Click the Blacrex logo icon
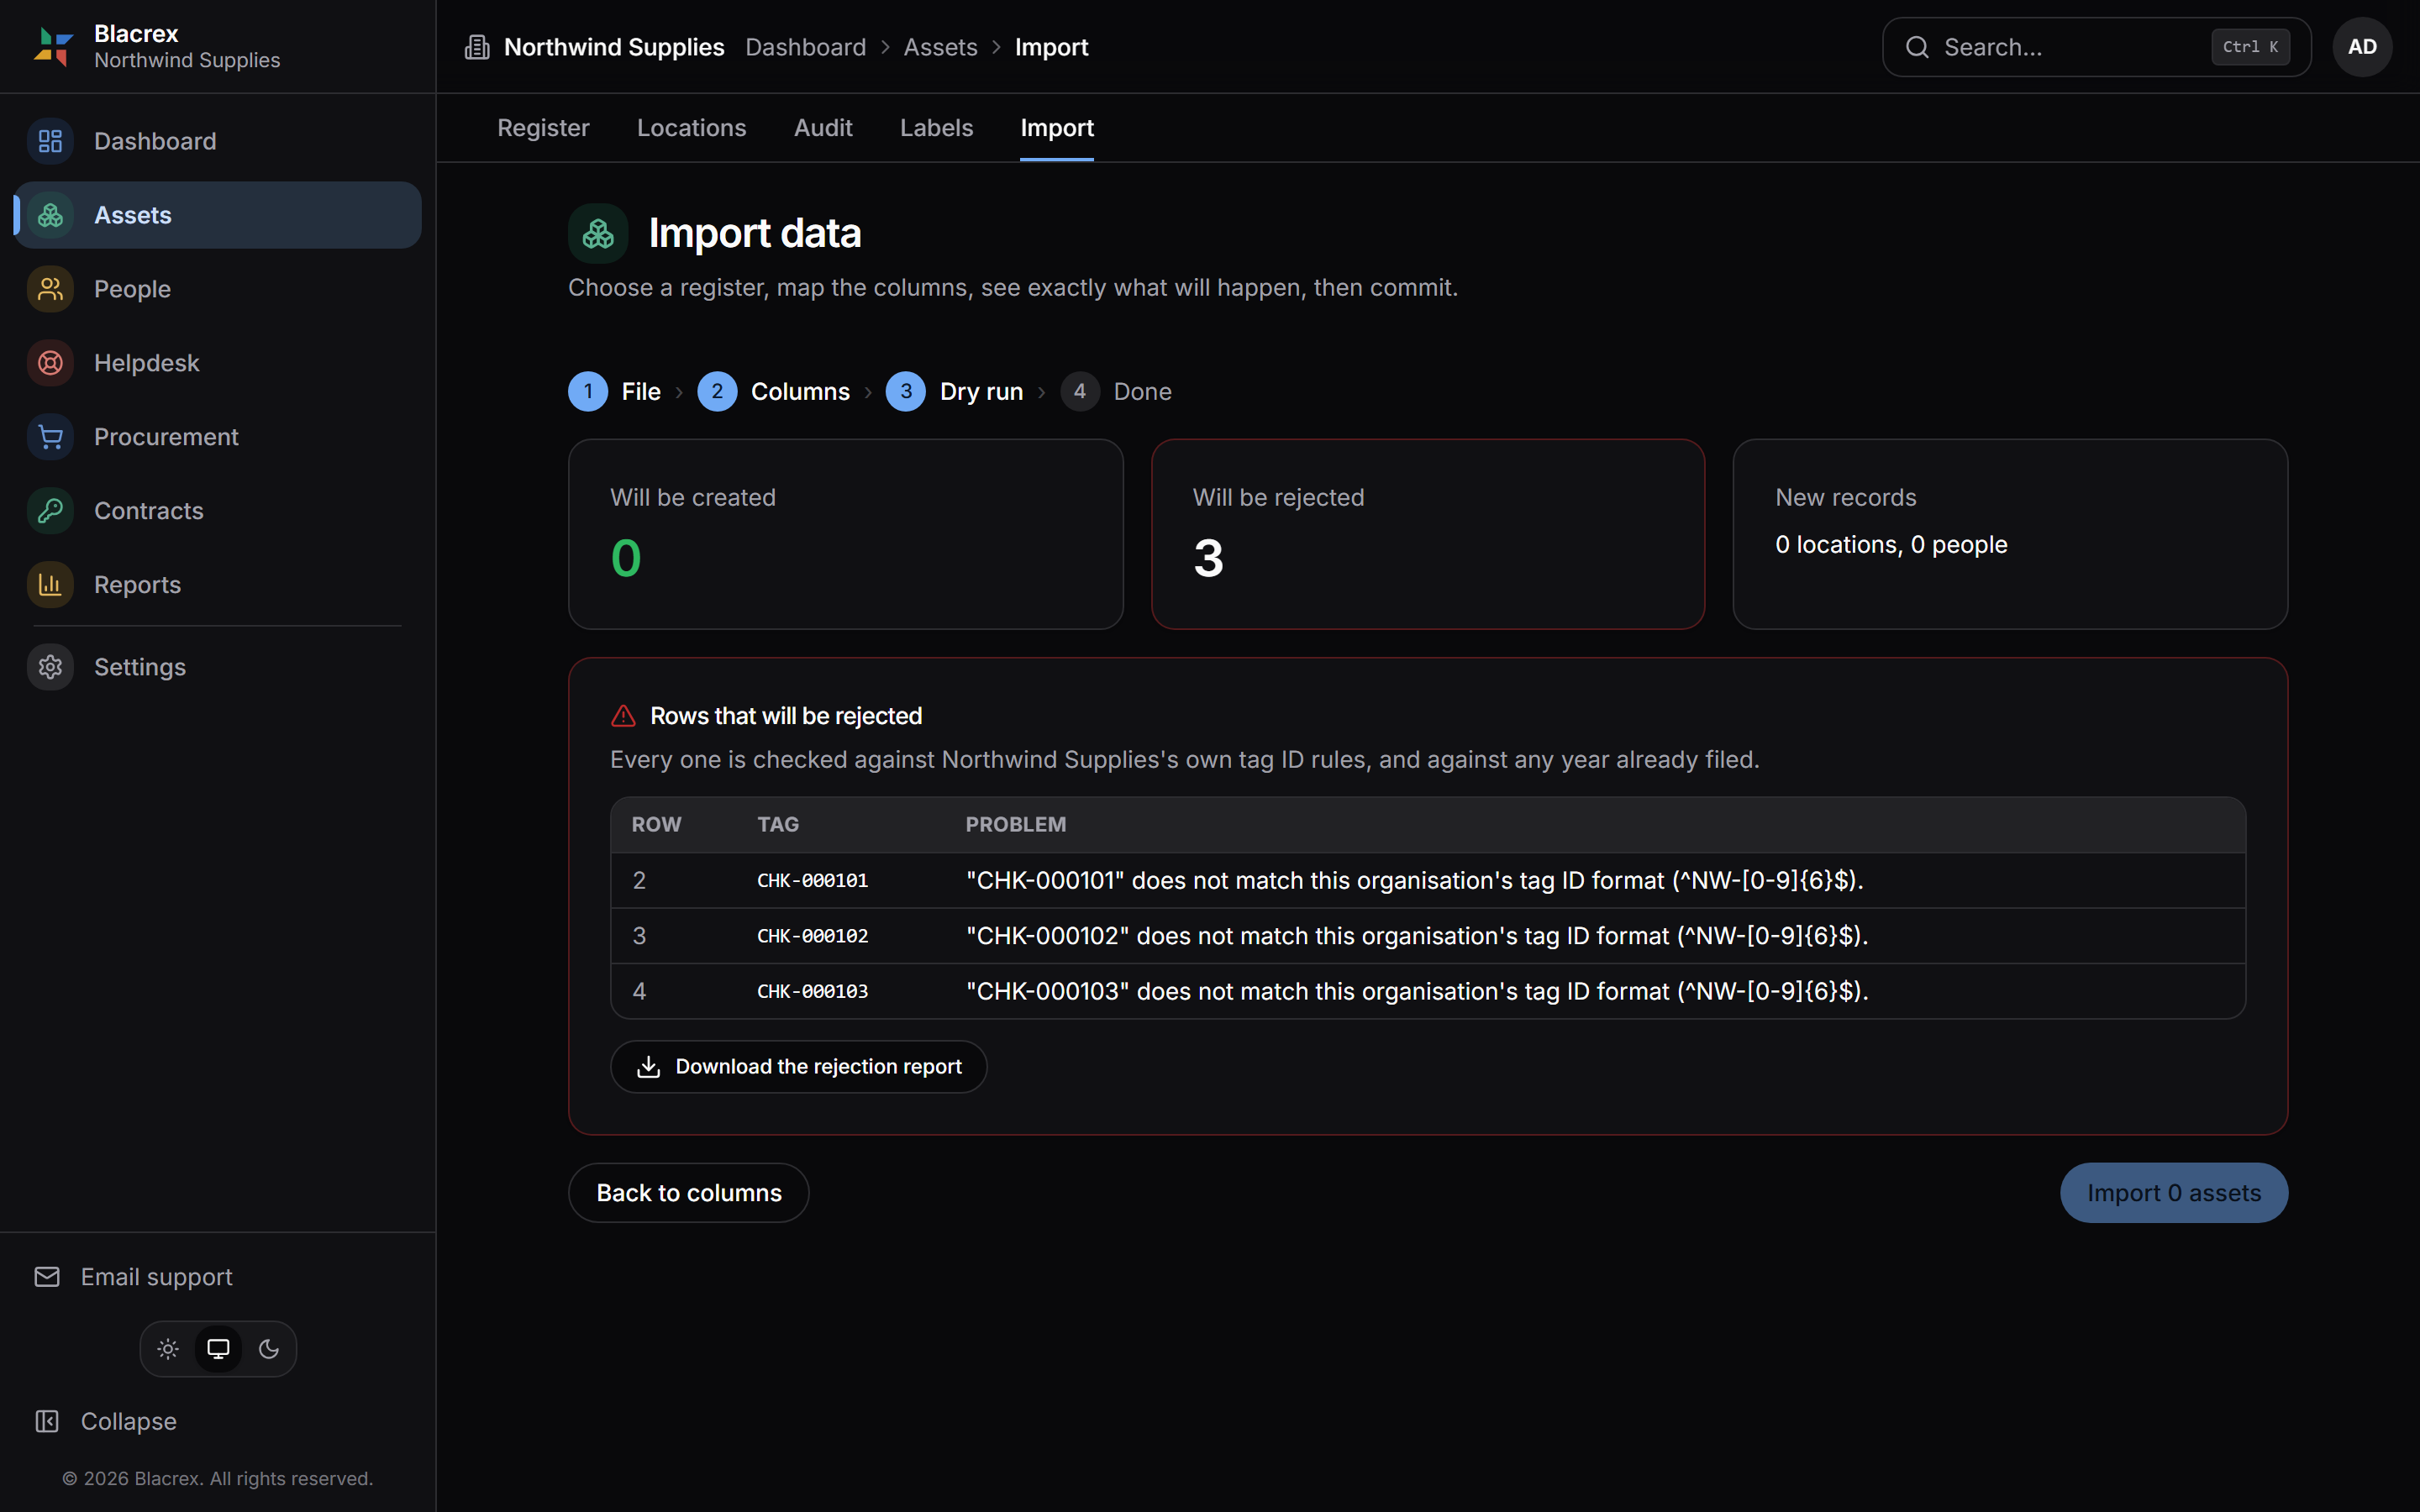The height and width of the screenshot is (1512, 2420). point(53,47)
